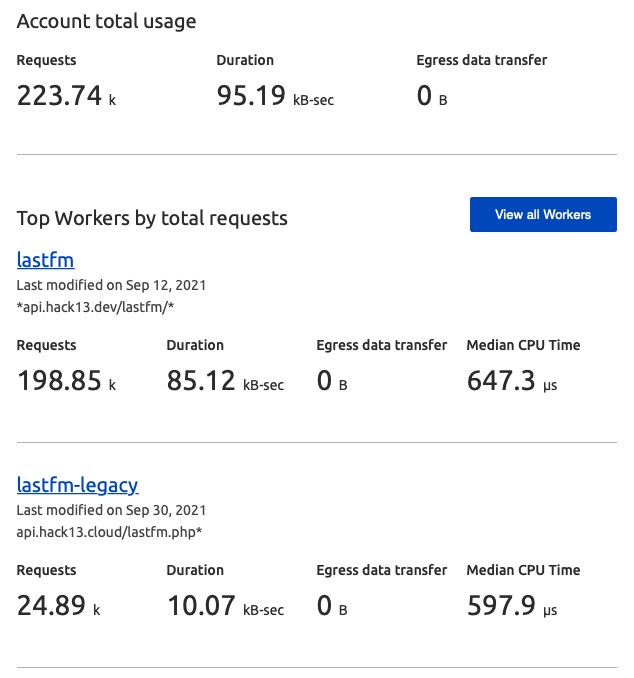Open the lastfm worker link
Viewport: 634px width, 678px height.
[45, 260]
